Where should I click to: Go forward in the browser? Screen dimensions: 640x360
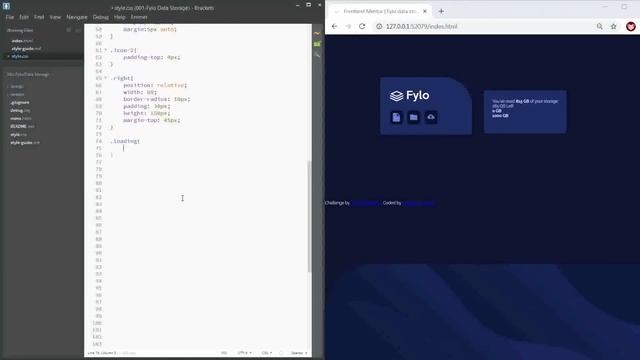(348, 26)
